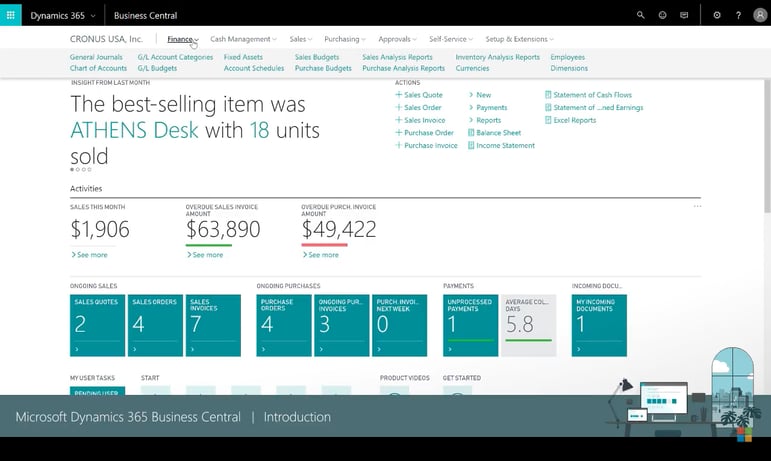771x461 pixels.
Task: Open Purchase Analysis Reports
Action: click(403, 68)
